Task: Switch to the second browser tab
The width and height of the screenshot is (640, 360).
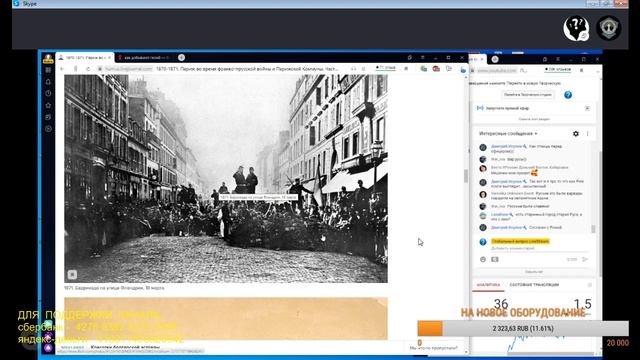Action: tap(145, 58)
